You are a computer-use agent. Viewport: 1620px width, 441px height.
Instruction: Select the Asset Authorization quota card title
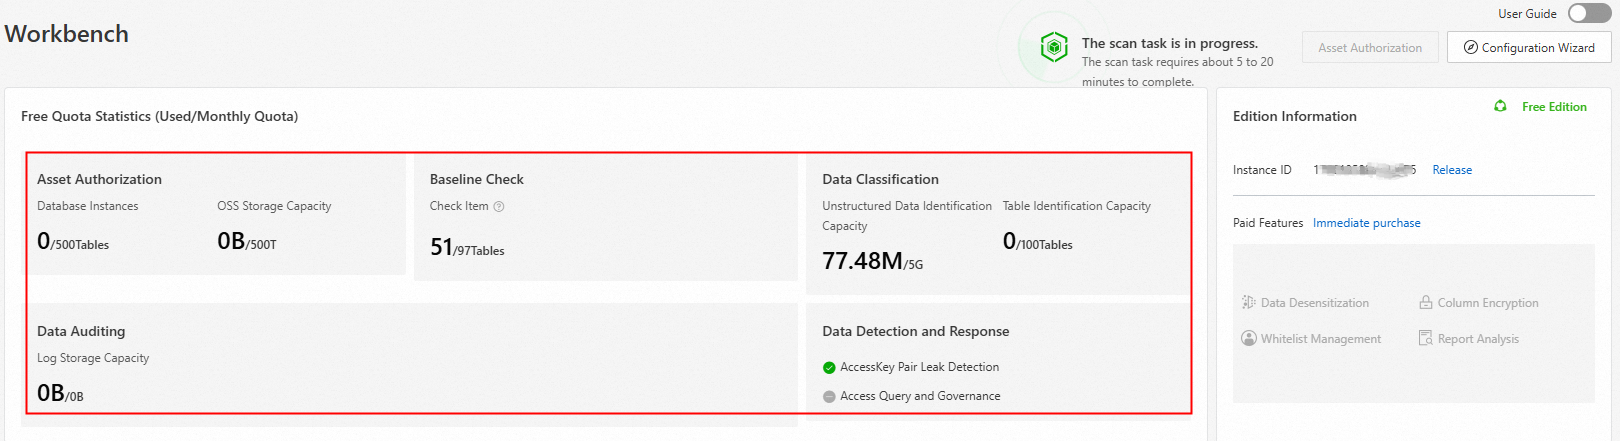pos(99,180)
